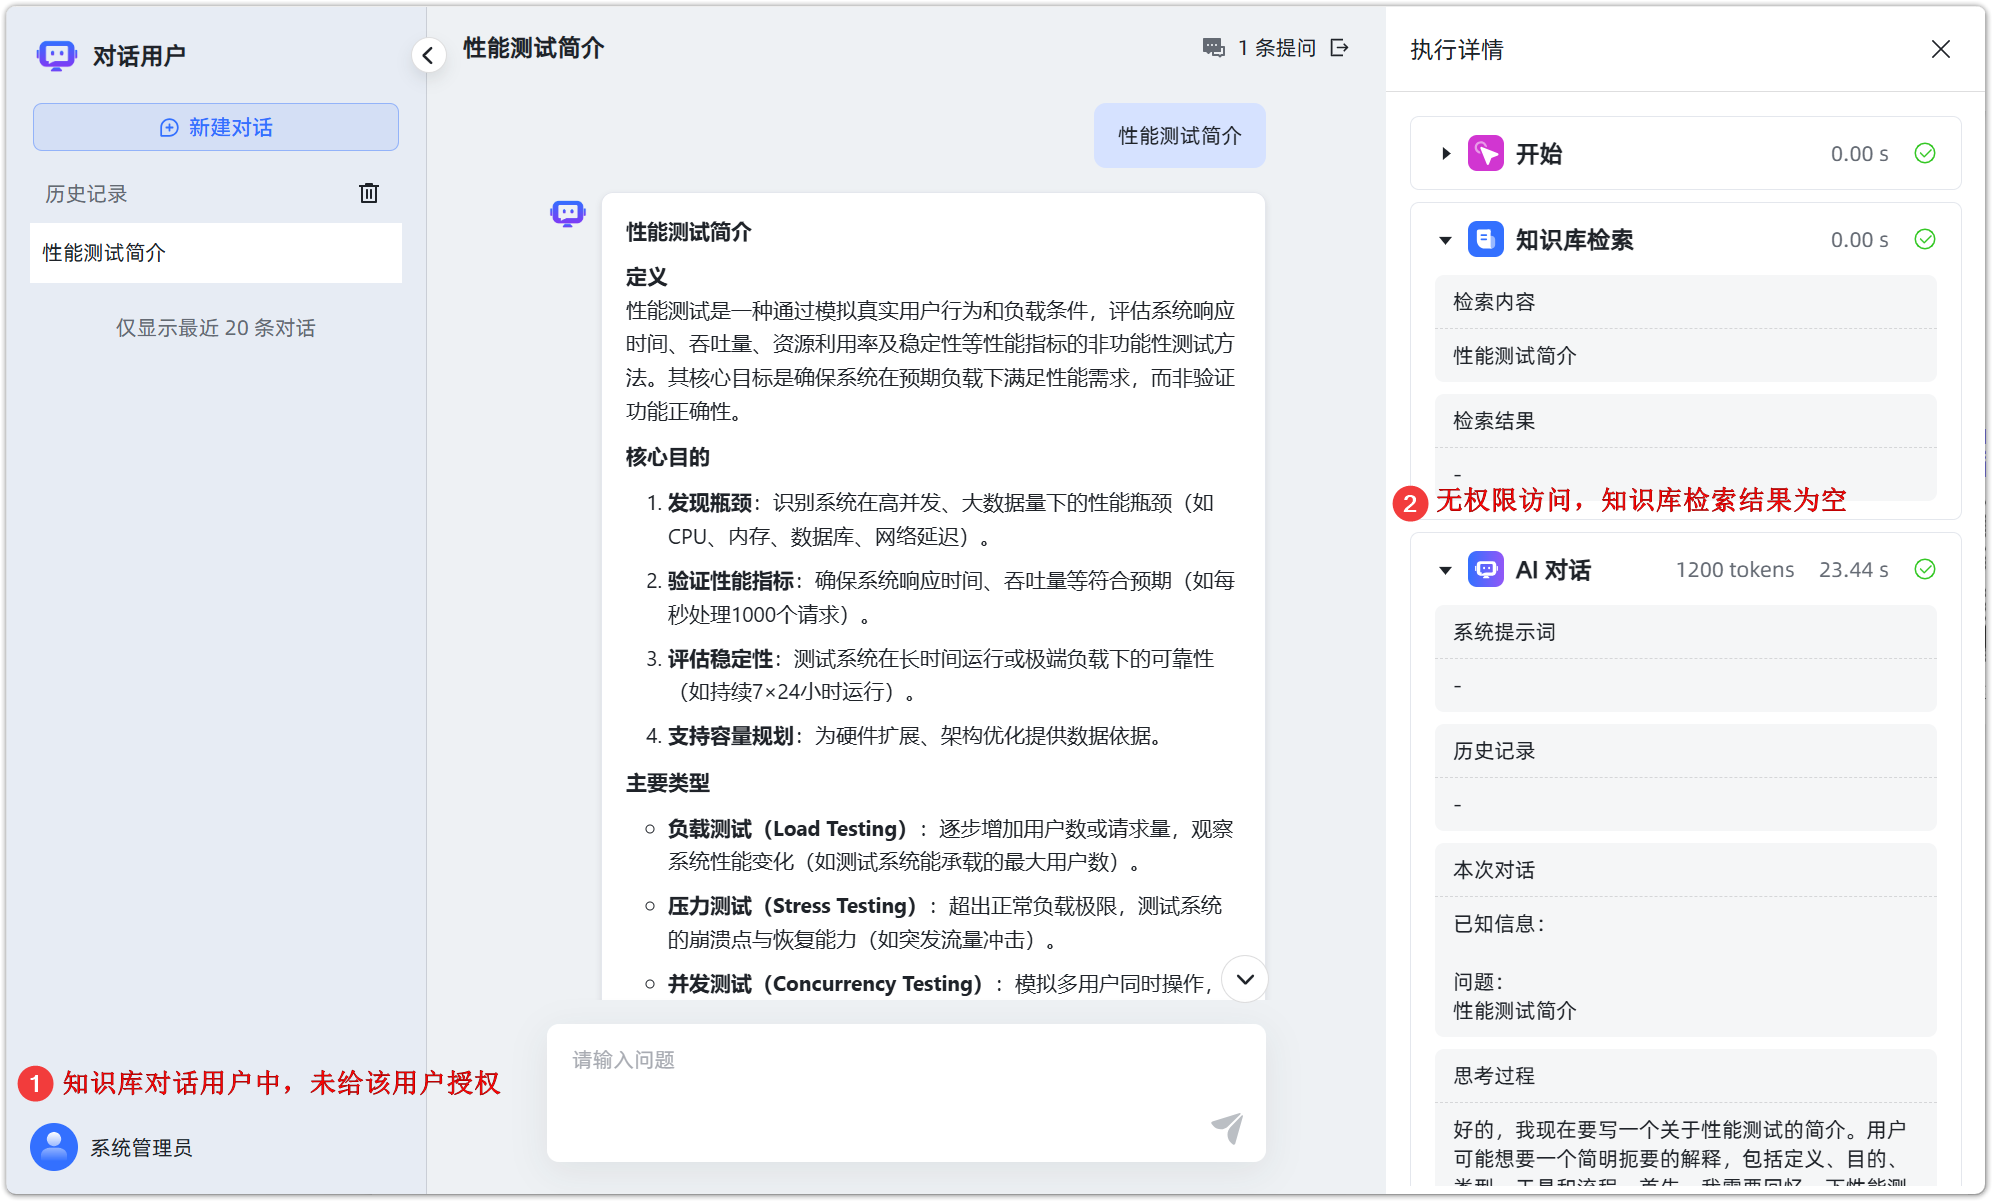Click the robot avatar beside the answer
1992x1201 pixels.
pyautogui.click(x=567, y=212)
